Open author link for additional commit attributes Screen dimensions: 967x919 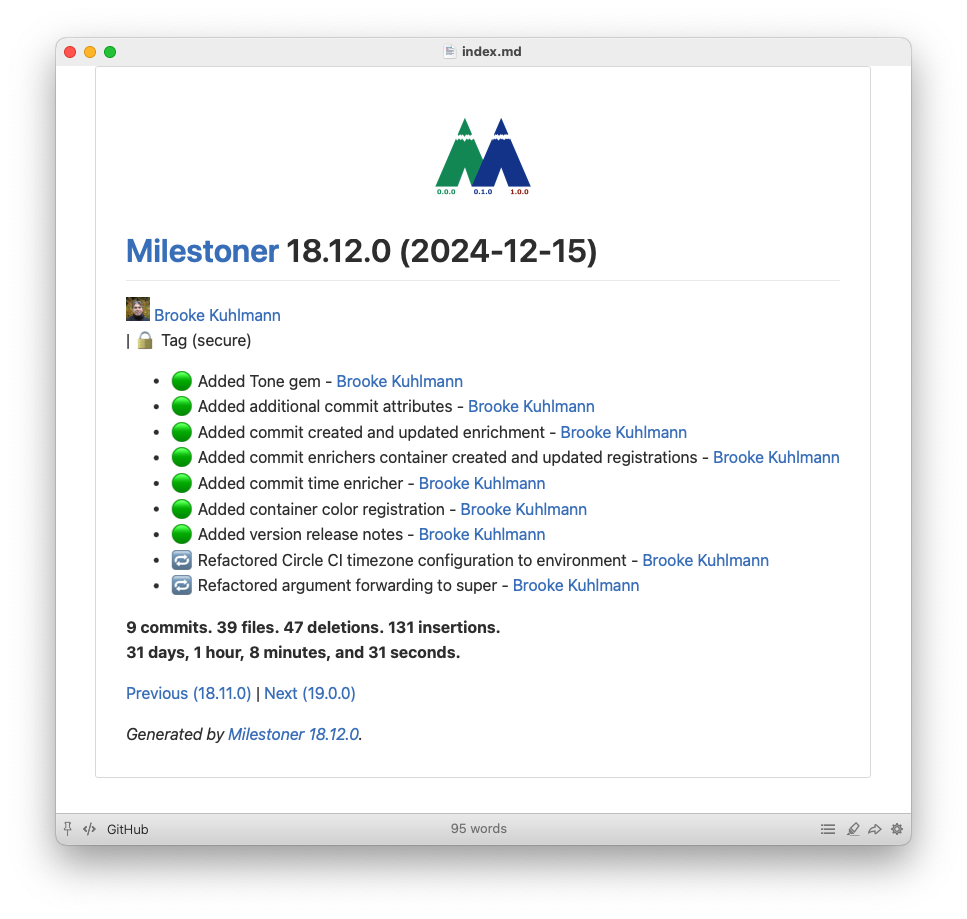[531, 406]
